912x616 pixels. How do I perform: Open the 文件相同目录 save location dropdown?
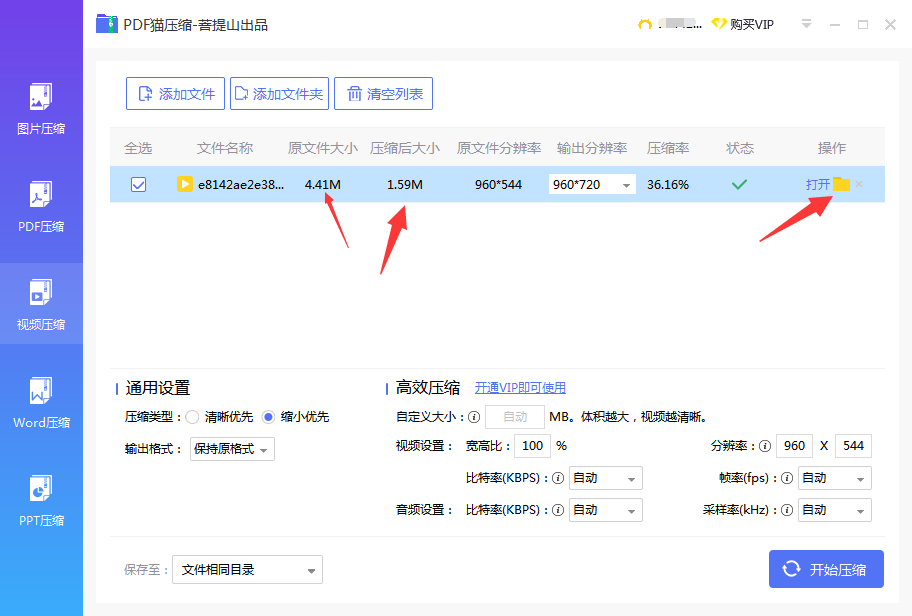coord(247,569)
